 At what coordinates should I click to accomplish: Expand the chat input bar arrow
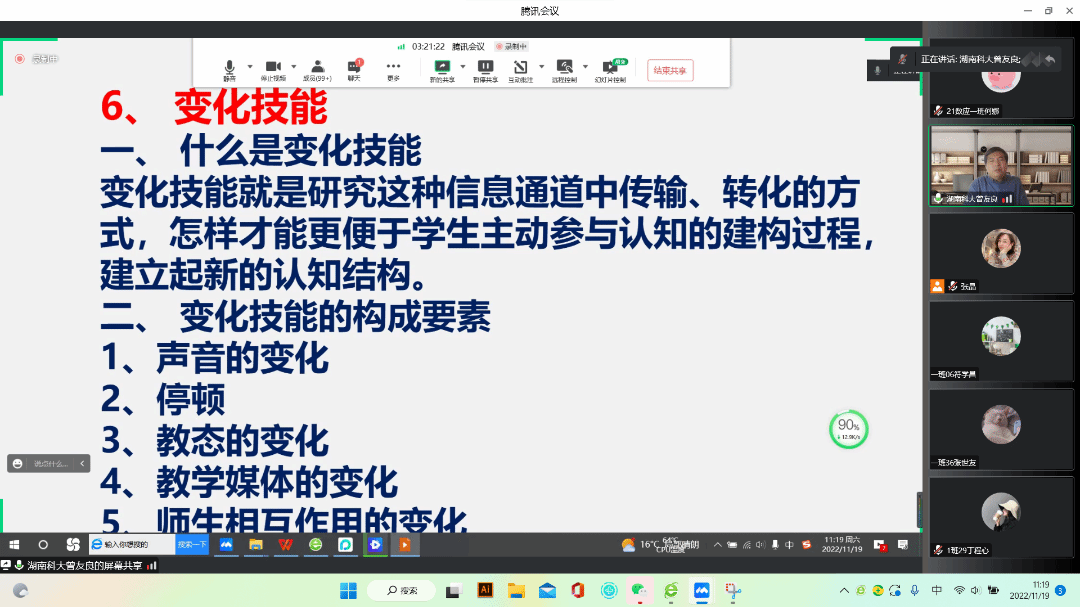tap(83, 464)
